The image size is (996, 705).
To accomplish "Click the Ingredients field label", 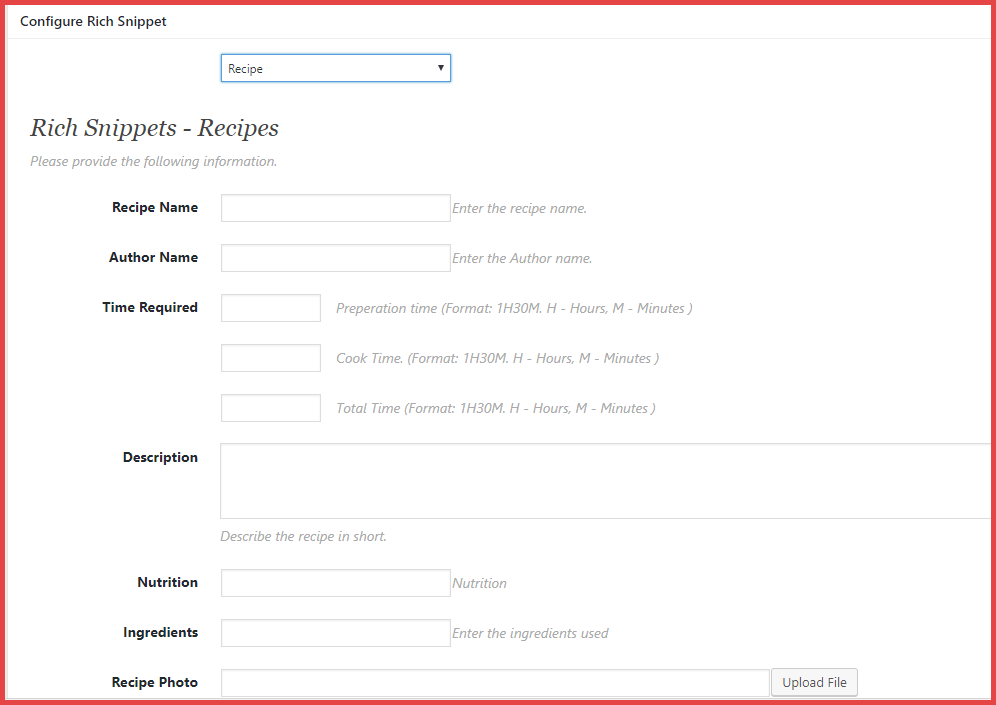I will pyautogui.click(x=160, y=633).
